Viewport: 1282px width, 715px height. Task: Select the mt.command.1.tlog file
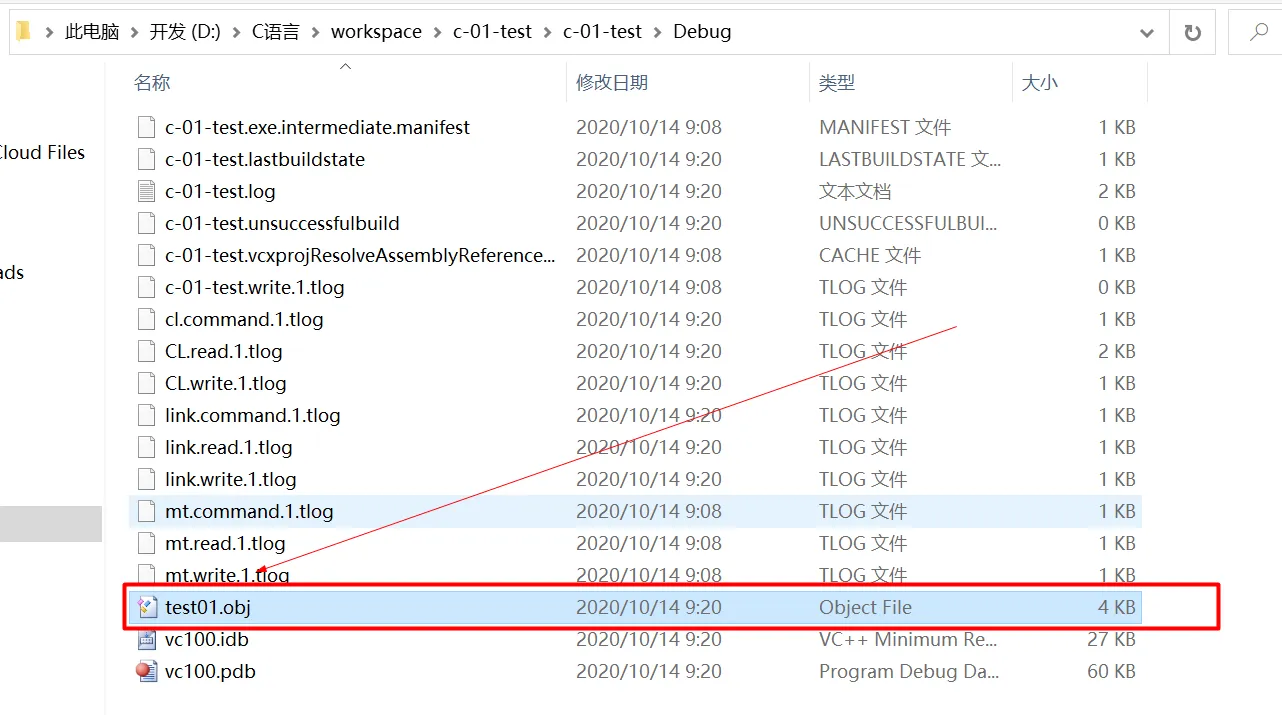tap(249, 511)
